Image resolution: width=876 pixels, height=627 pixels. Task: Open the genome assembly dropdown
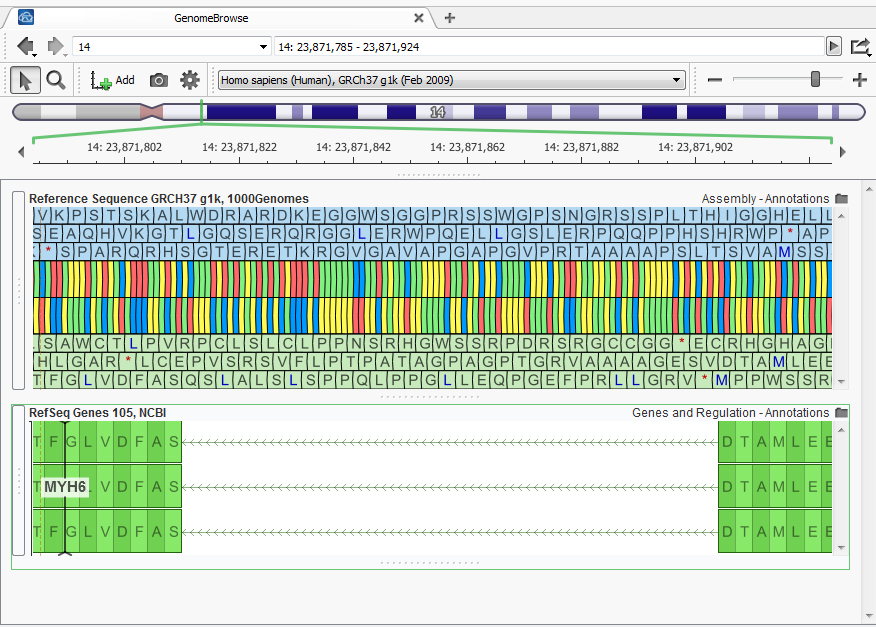coord(451,80)
